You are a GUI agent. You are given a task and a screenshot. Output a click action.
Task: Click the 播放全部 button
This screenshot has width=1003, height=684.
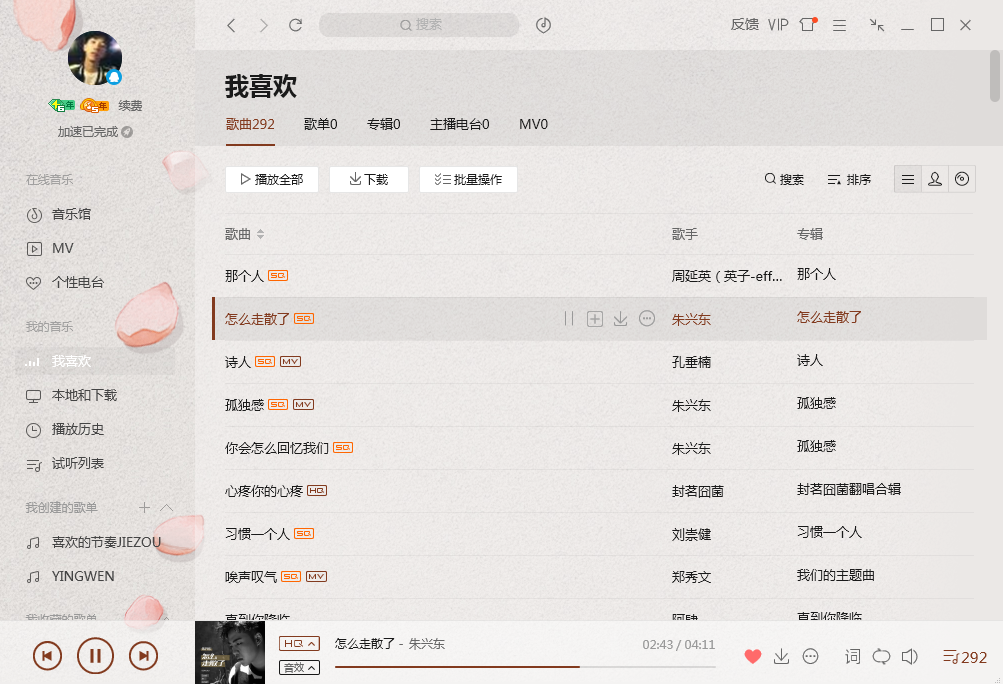[272, 179]
